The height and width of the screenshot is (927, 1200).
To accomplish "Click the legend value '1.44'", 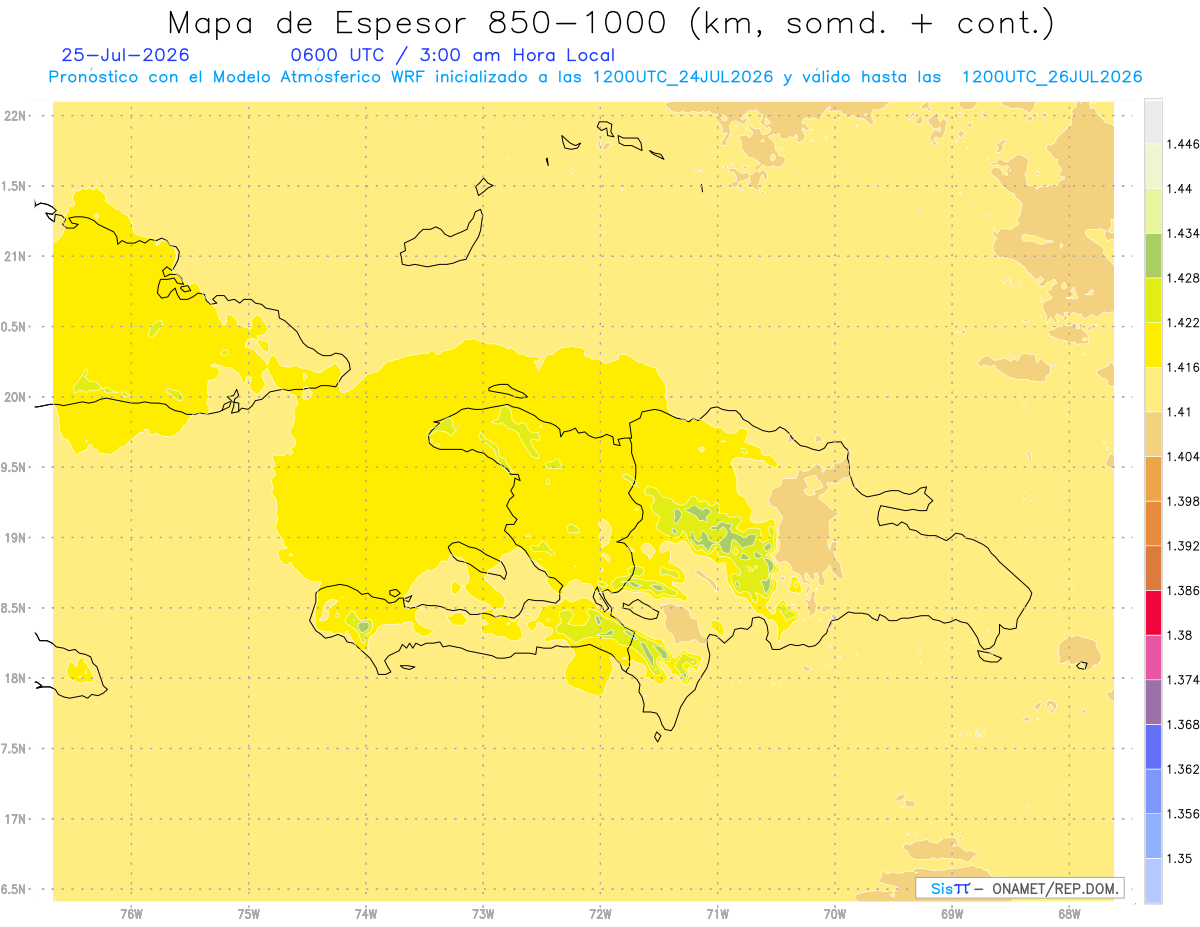I will (1179, 188).
